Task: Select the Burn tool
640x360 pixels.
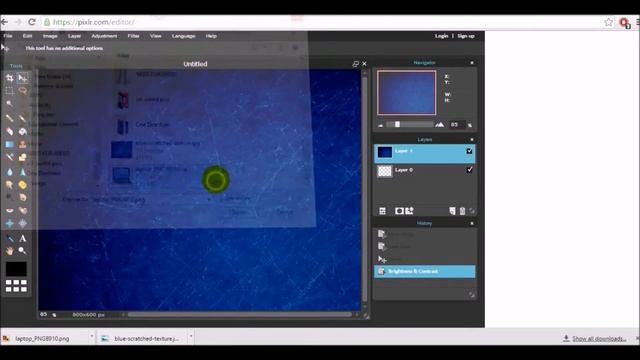Action: tap(23, 198)
